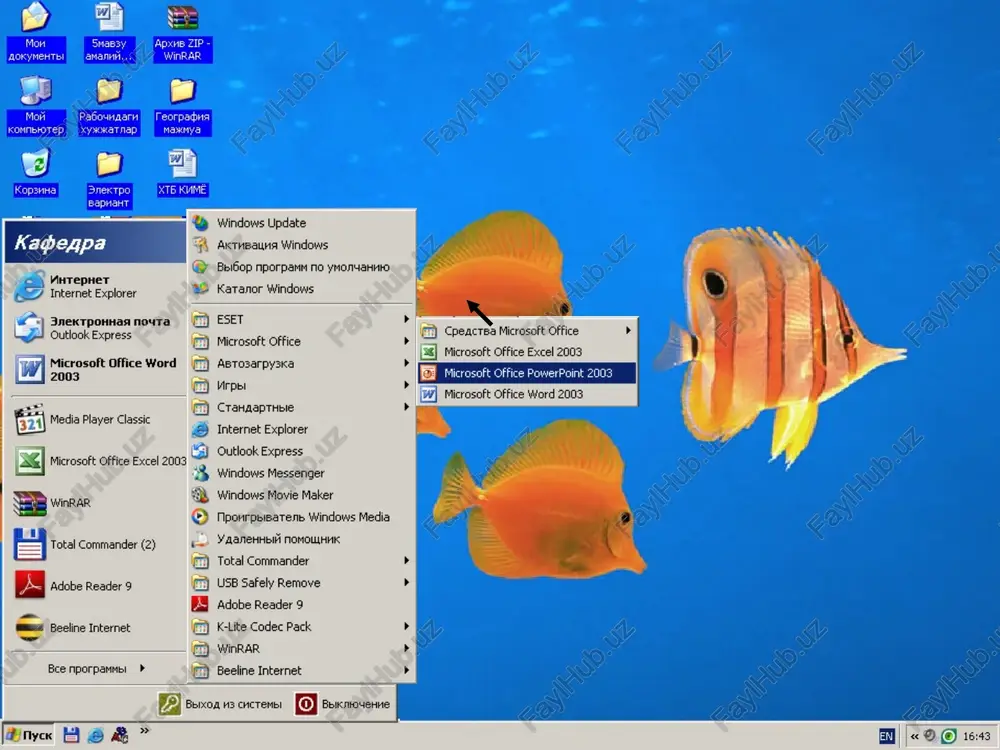Select the ХТБ КИМЁ document icon
Screen dimensions: 1000x750
tap(182, 172)
